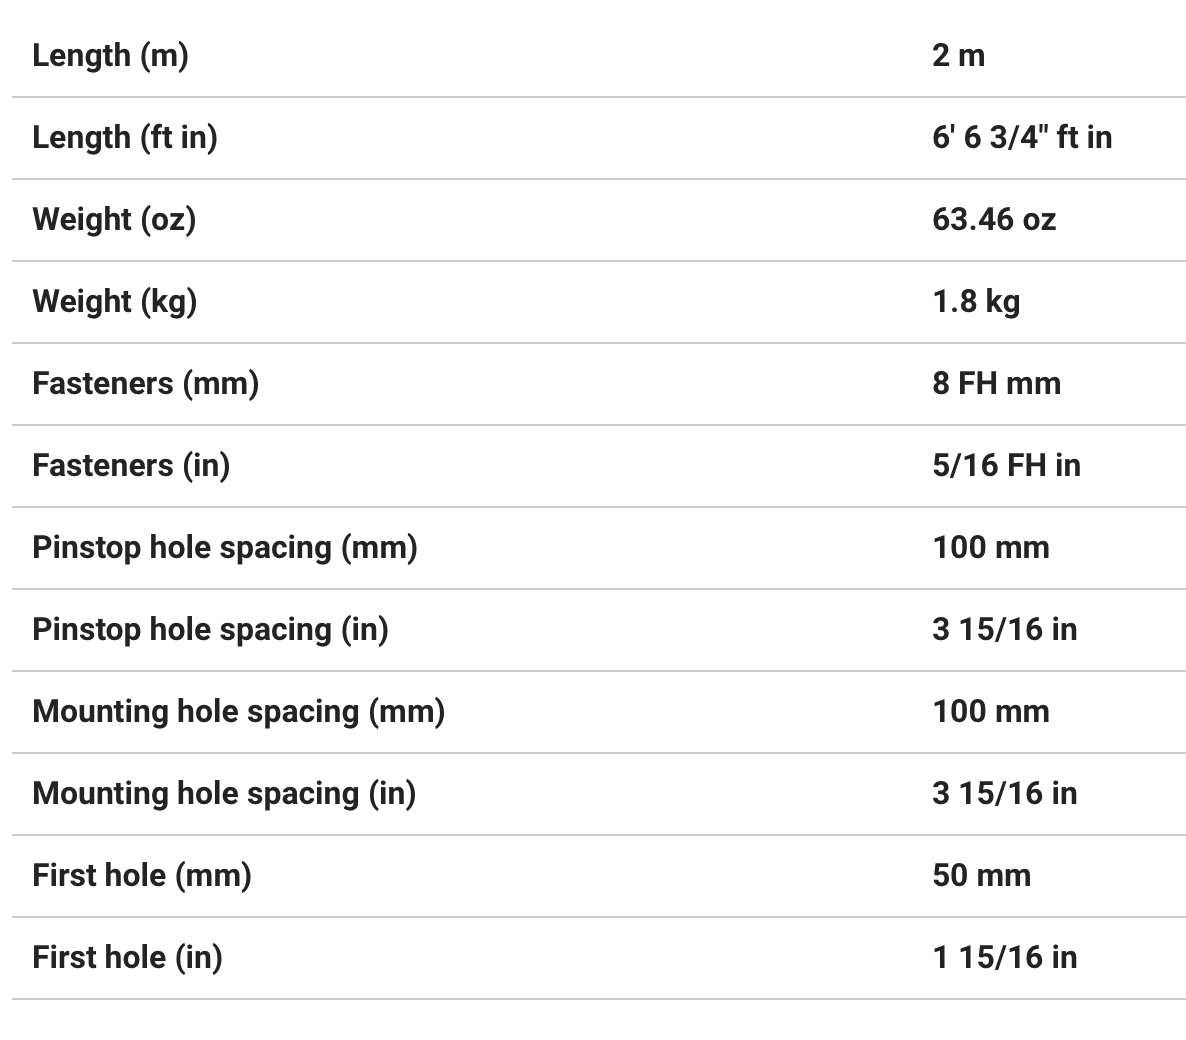
Task: Click the "Mounting hole spacing (in)" label
Action: point(224,793)
